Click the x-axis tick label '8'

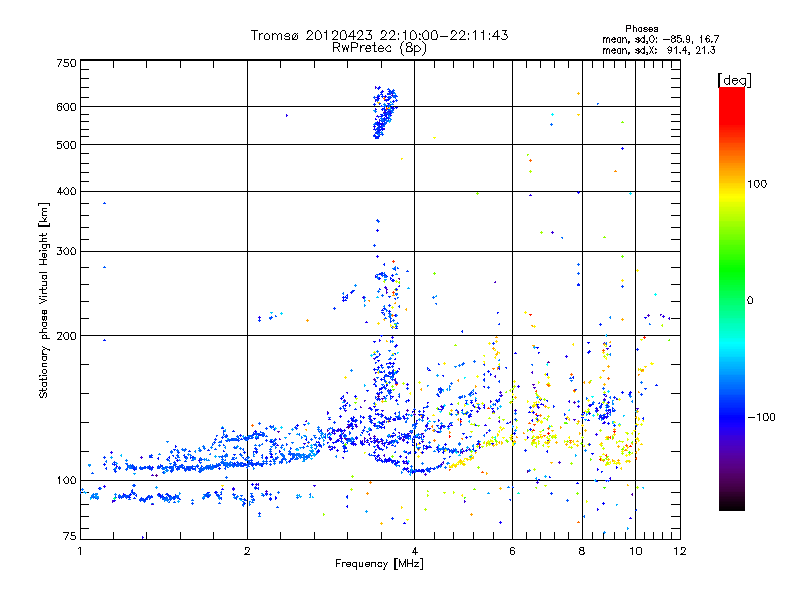(582, 551)
